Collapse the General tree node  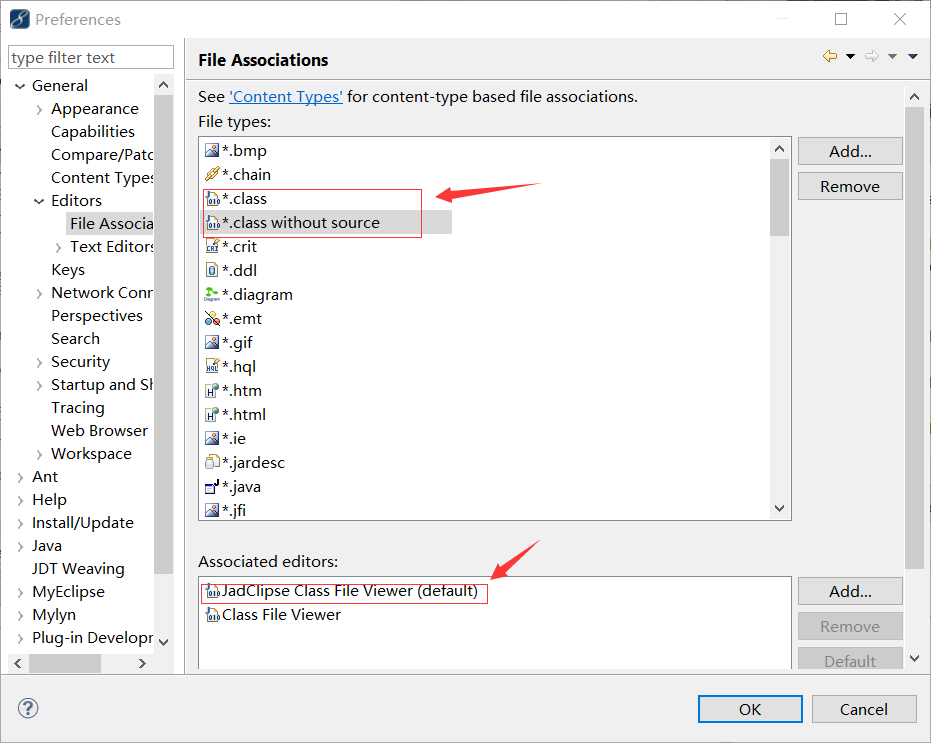[20, 86]
